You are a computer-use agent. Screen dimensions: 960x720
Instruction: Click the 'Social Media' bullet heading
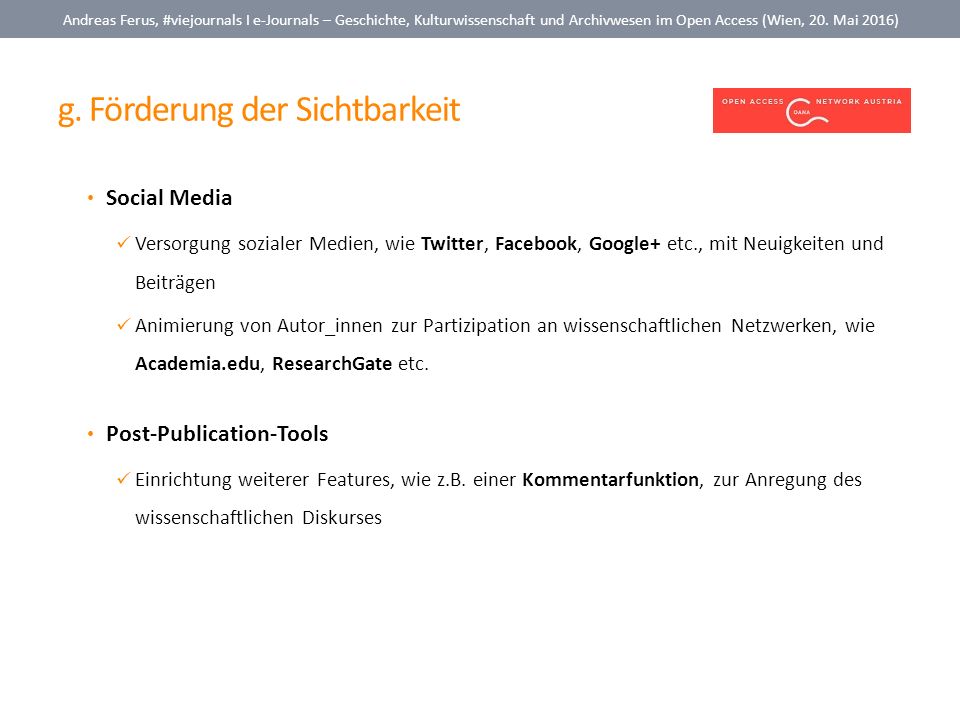(169, 198)
